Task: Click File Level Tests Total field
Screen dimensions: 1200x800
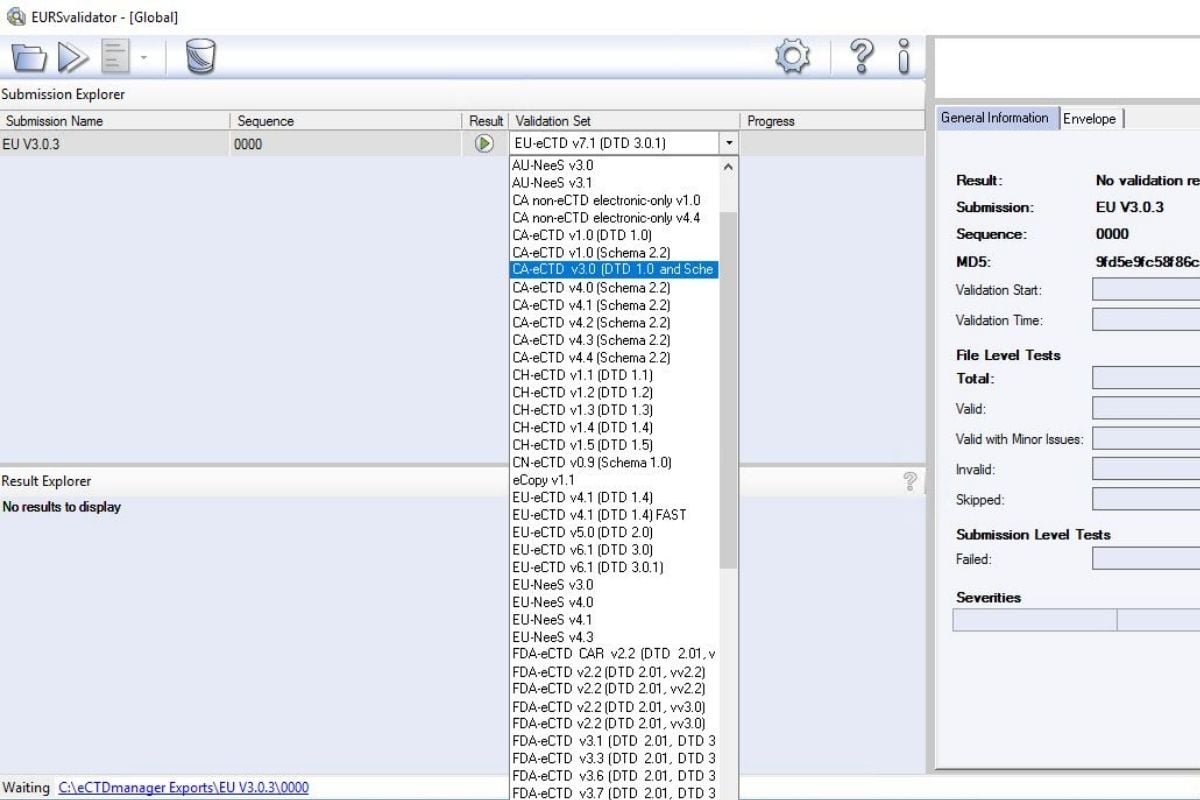Action: point(1146,378)
